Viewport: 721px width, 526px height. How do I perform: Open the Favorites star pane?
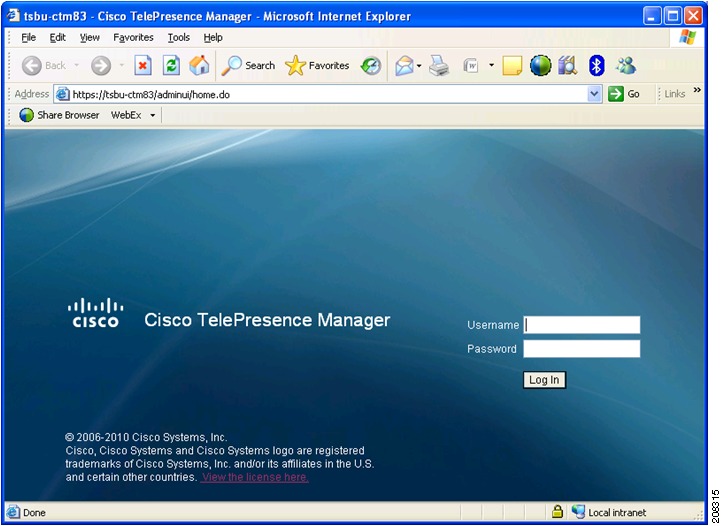click(x=317, y=66)
